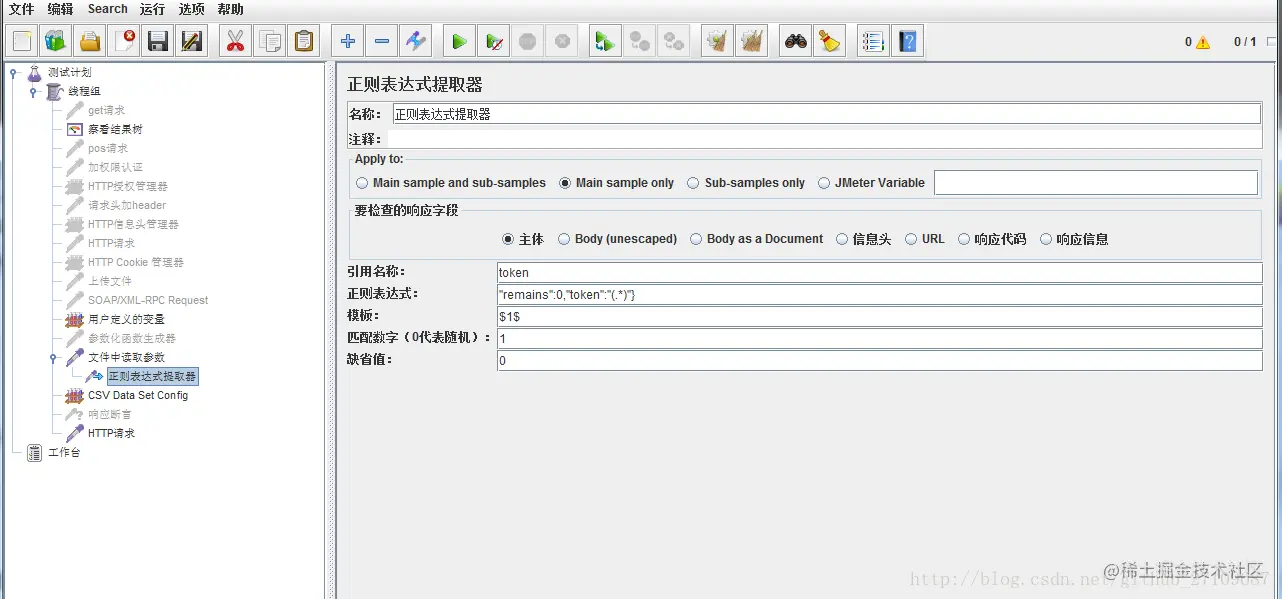Open the Search menu
The height and width of the screenshot is (599, 1282).
coord(108,9)
